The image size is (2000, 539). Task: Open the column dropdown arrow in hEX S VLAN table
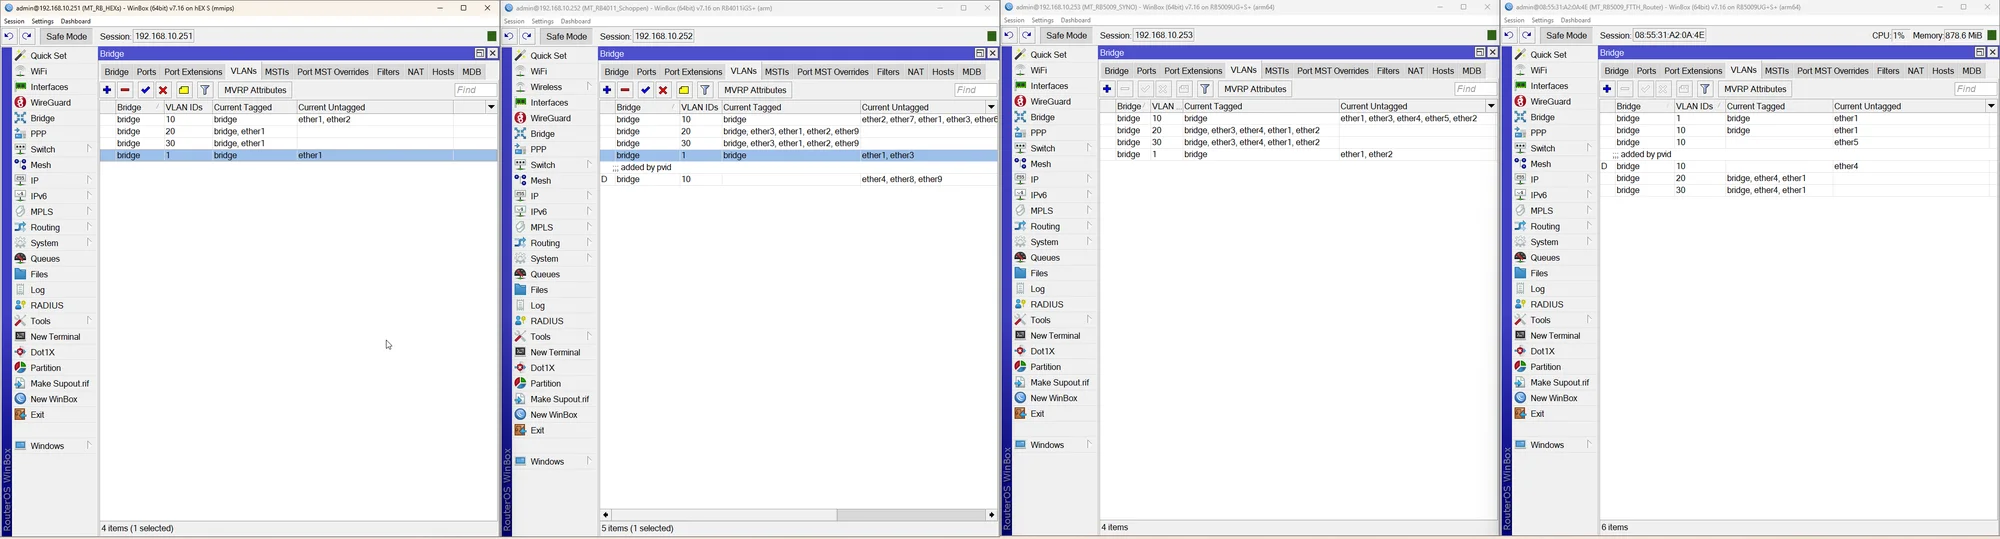tap(491, 107)
